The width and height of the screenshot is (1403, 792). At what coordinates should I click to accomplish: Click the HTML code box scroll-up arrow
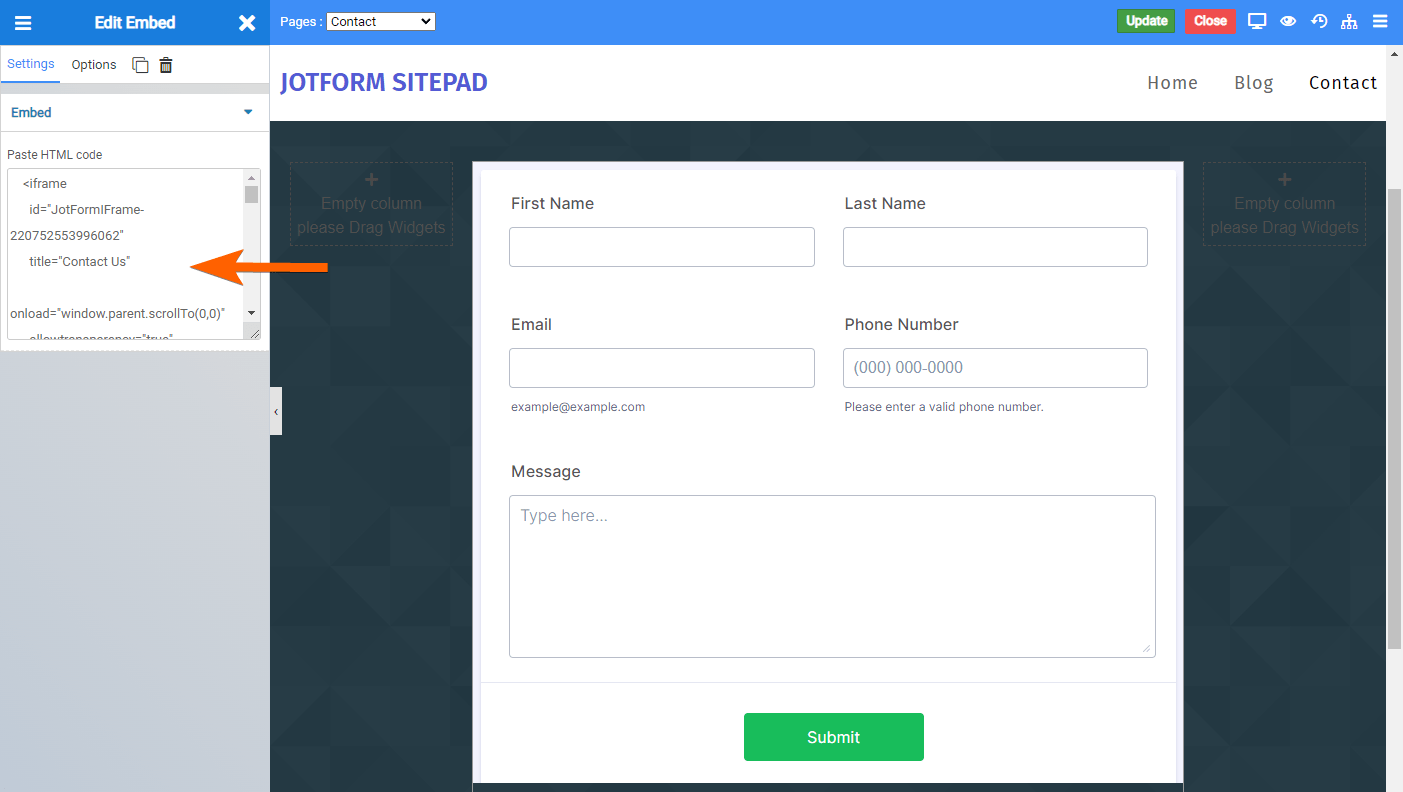pos(251,177)
